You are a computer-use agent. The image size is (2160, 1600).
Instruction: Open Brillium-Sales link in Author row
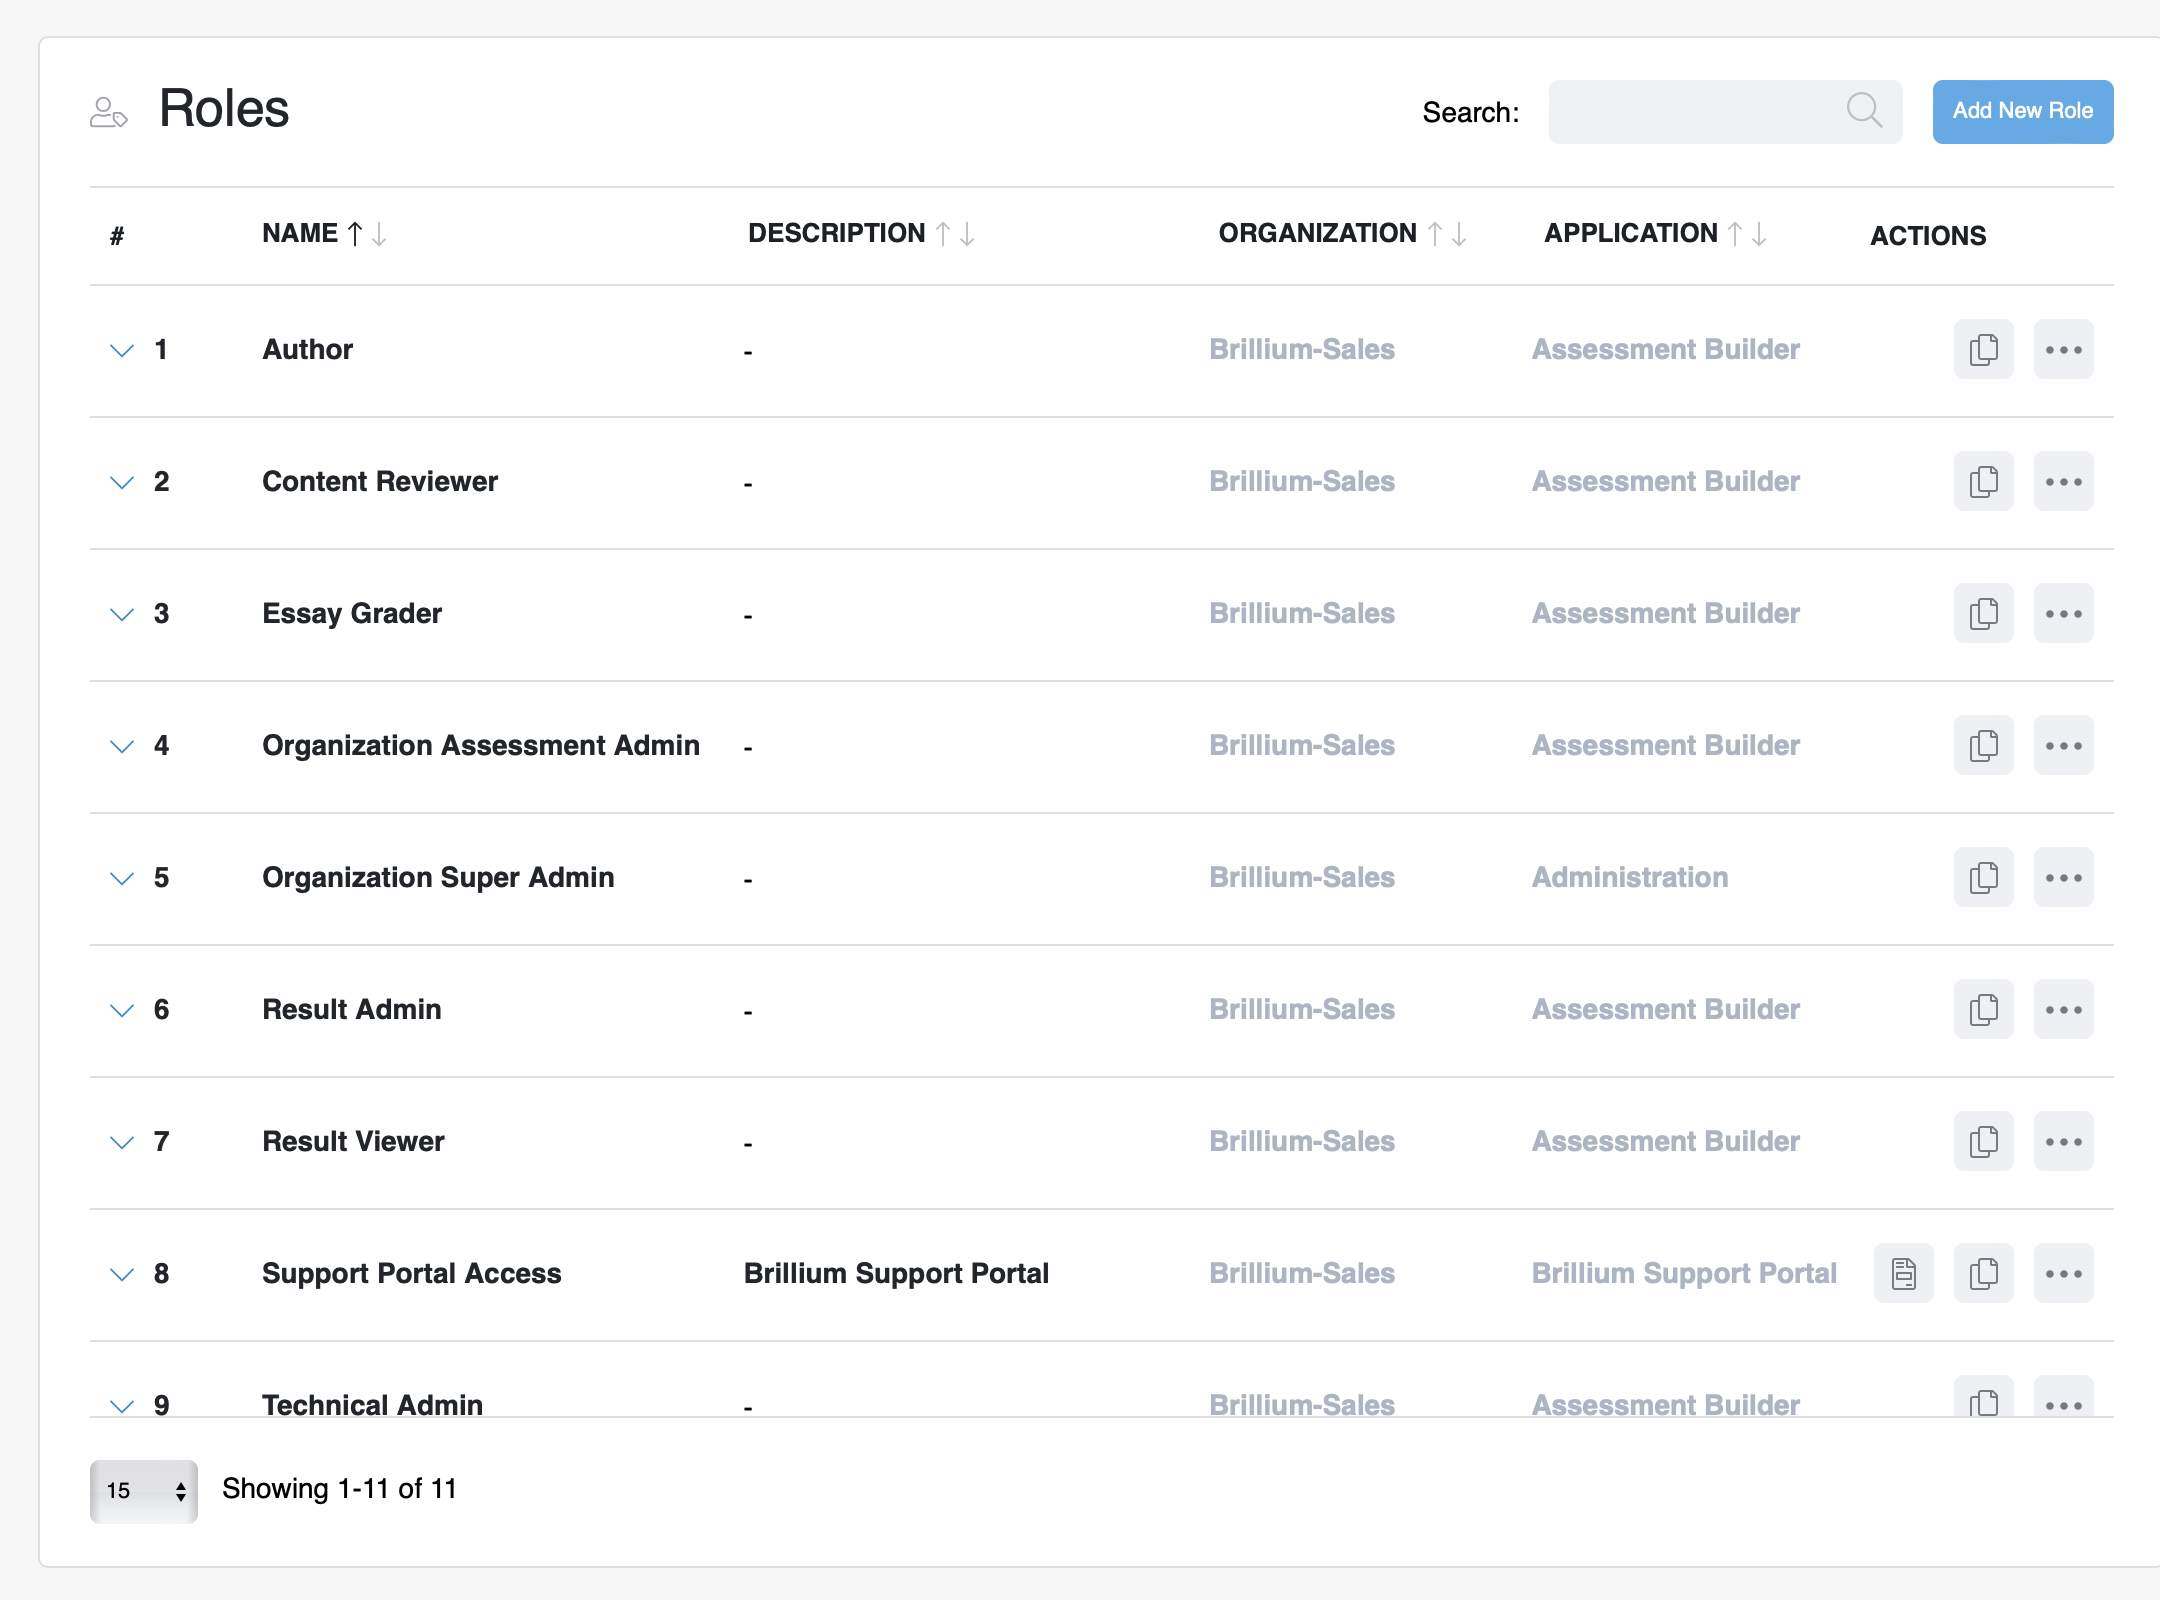click(x=1301, y=350)
